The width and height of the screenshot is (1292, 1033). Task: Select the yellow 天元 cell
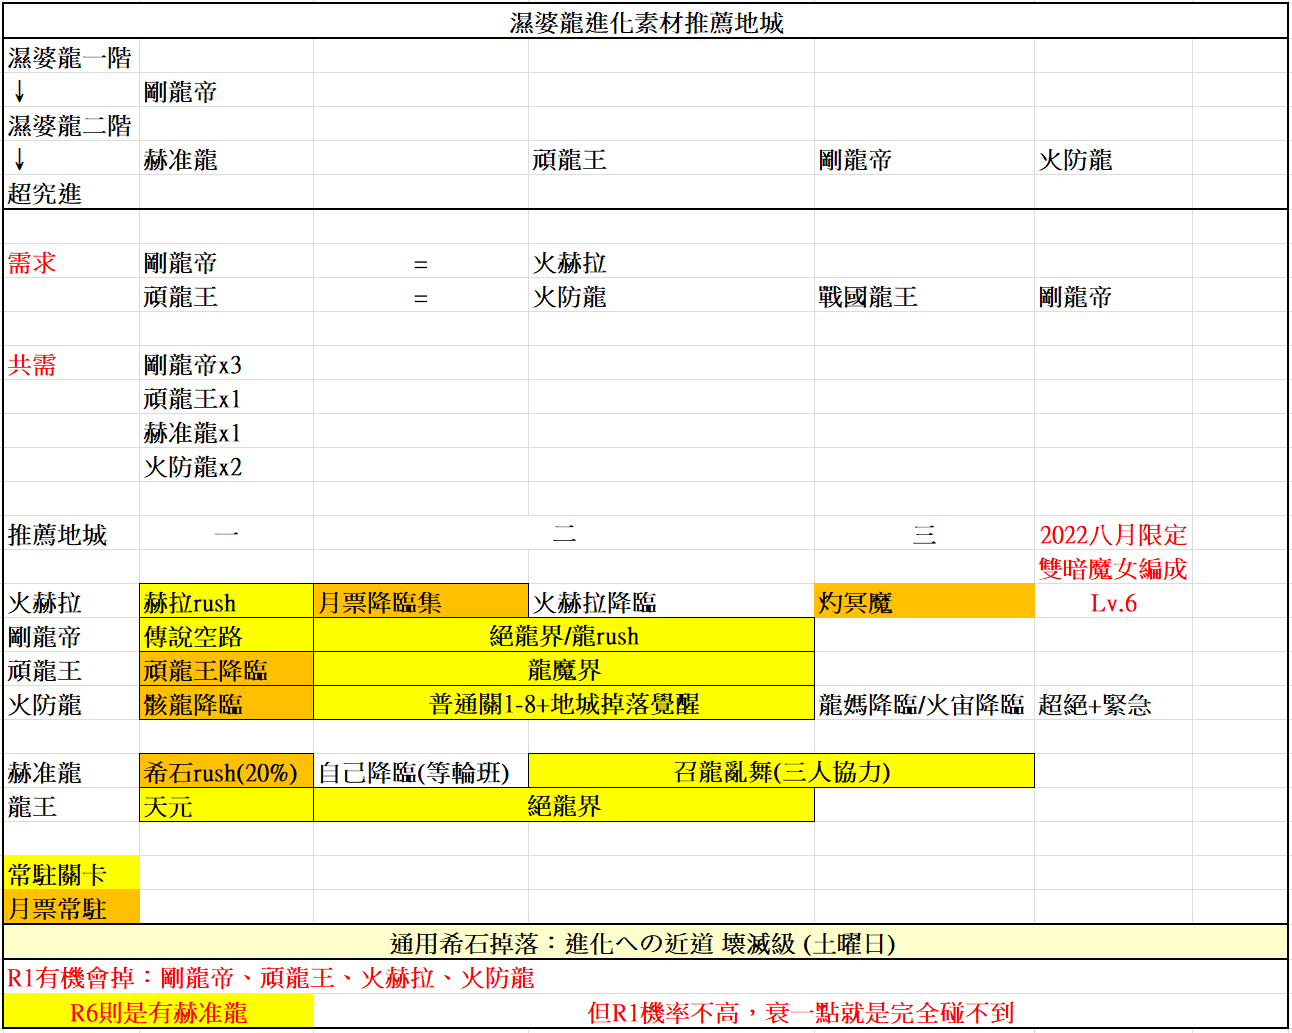coord(226,806)
